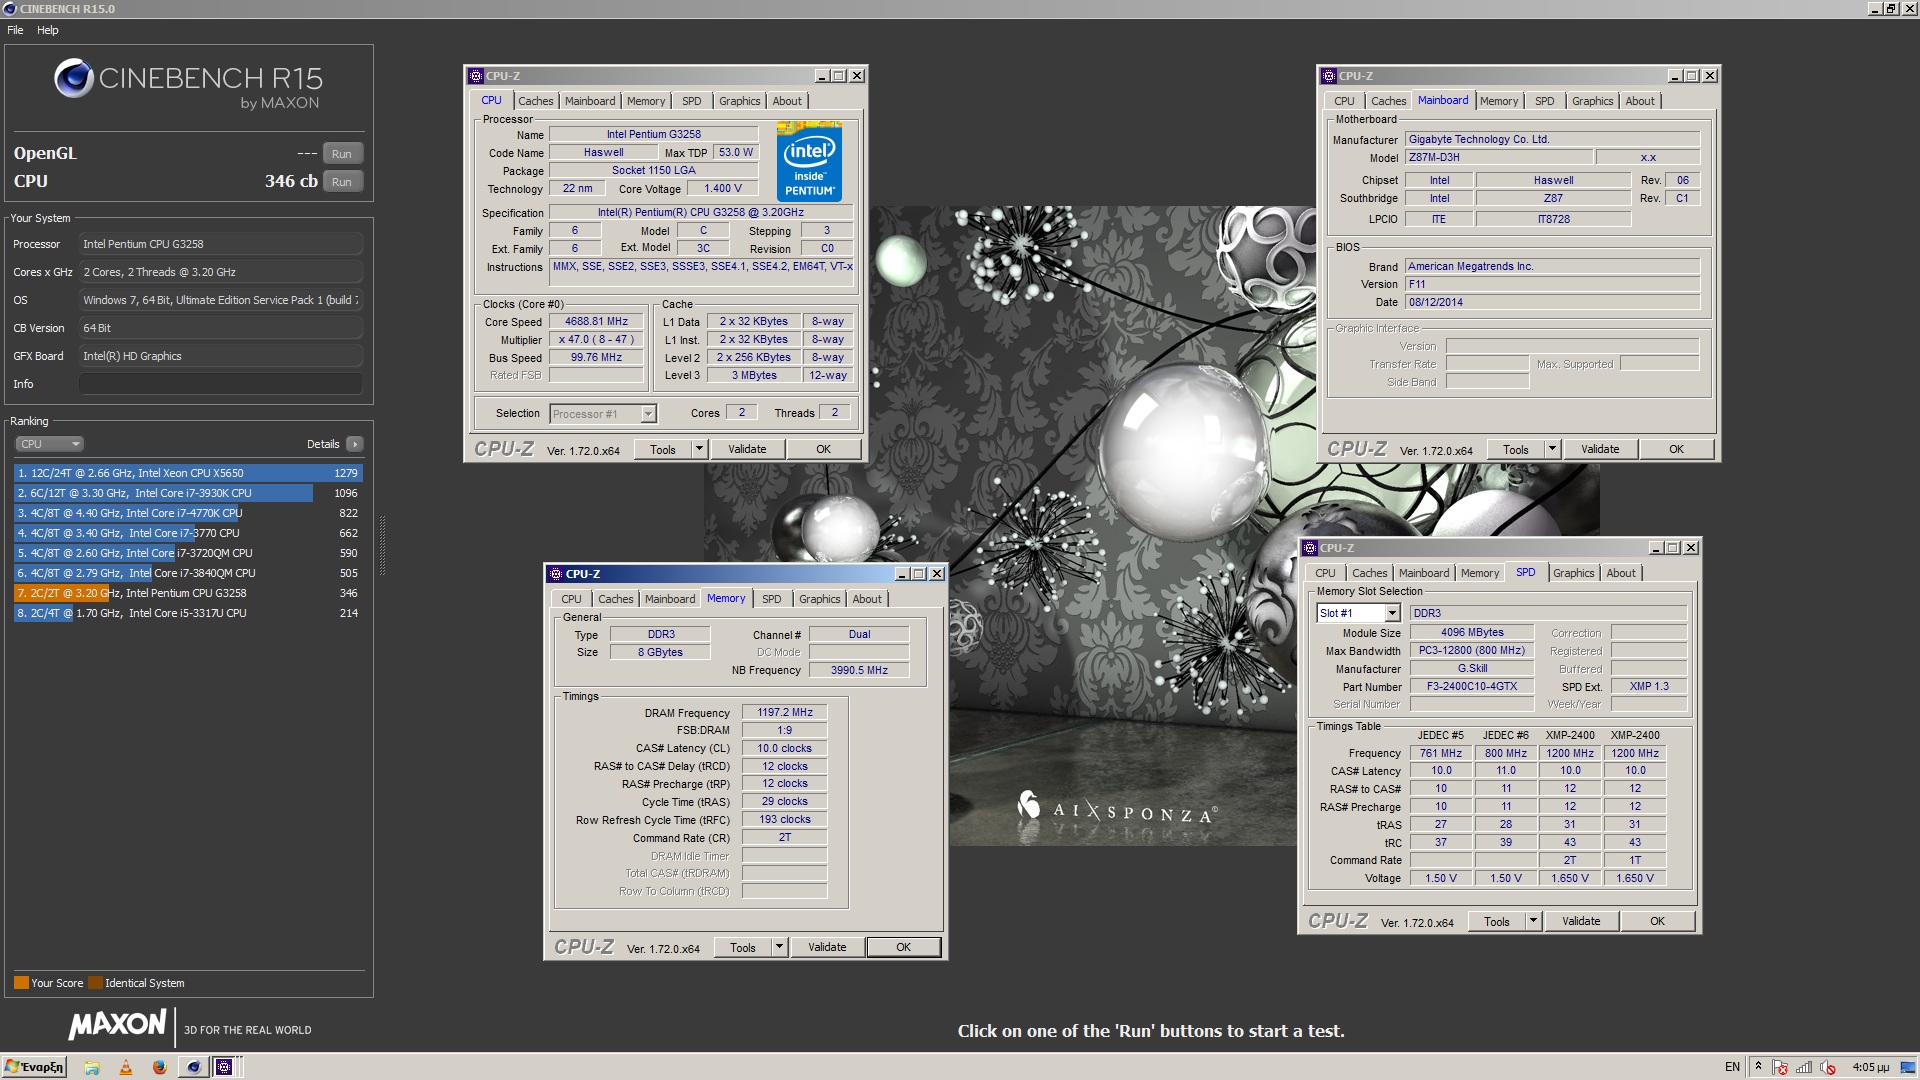Open Memory tab in Mainboard window
The width and height of the screenshot is (1920, 1080).
[1499, 101]
